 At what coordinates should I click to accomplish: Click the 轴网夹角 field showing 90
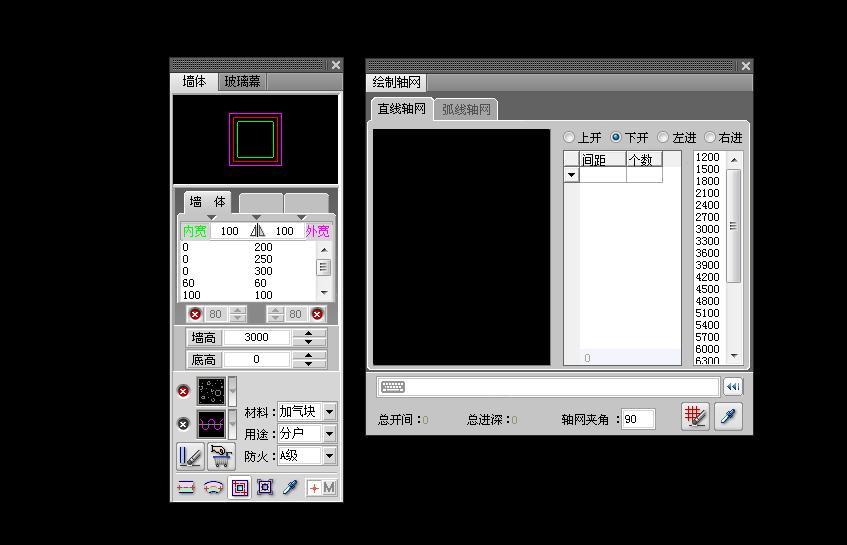click(638, 419)
